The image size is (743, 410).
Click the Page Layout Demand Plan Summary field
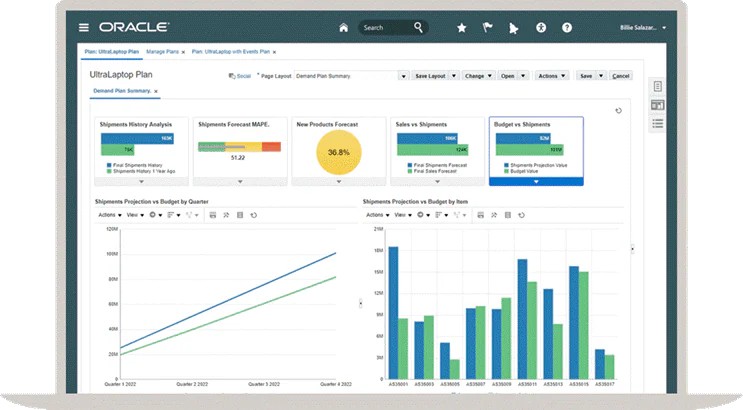(346, 76)
